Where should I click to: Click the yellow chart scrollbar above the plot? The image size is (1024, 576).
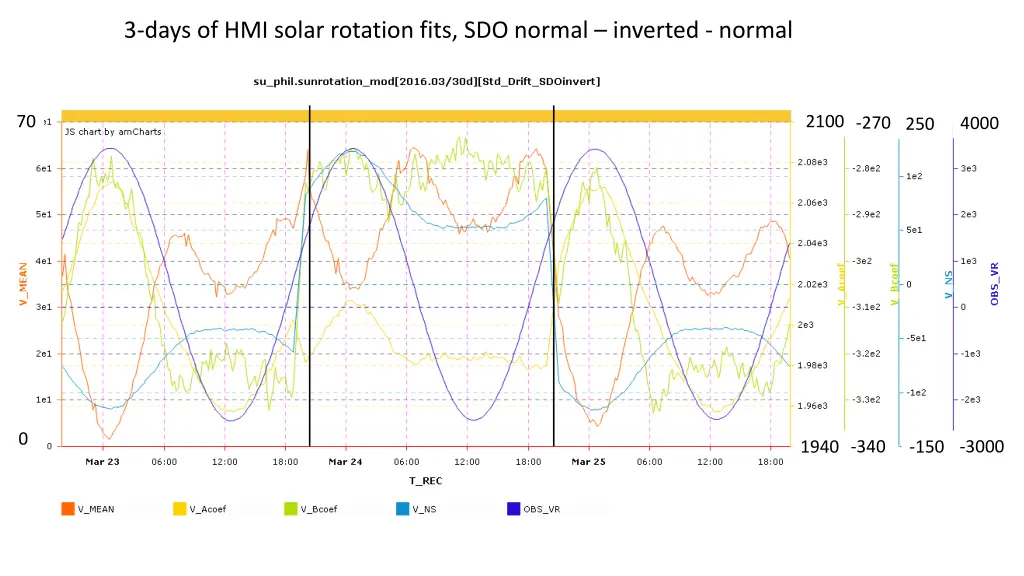coord(426,116)
